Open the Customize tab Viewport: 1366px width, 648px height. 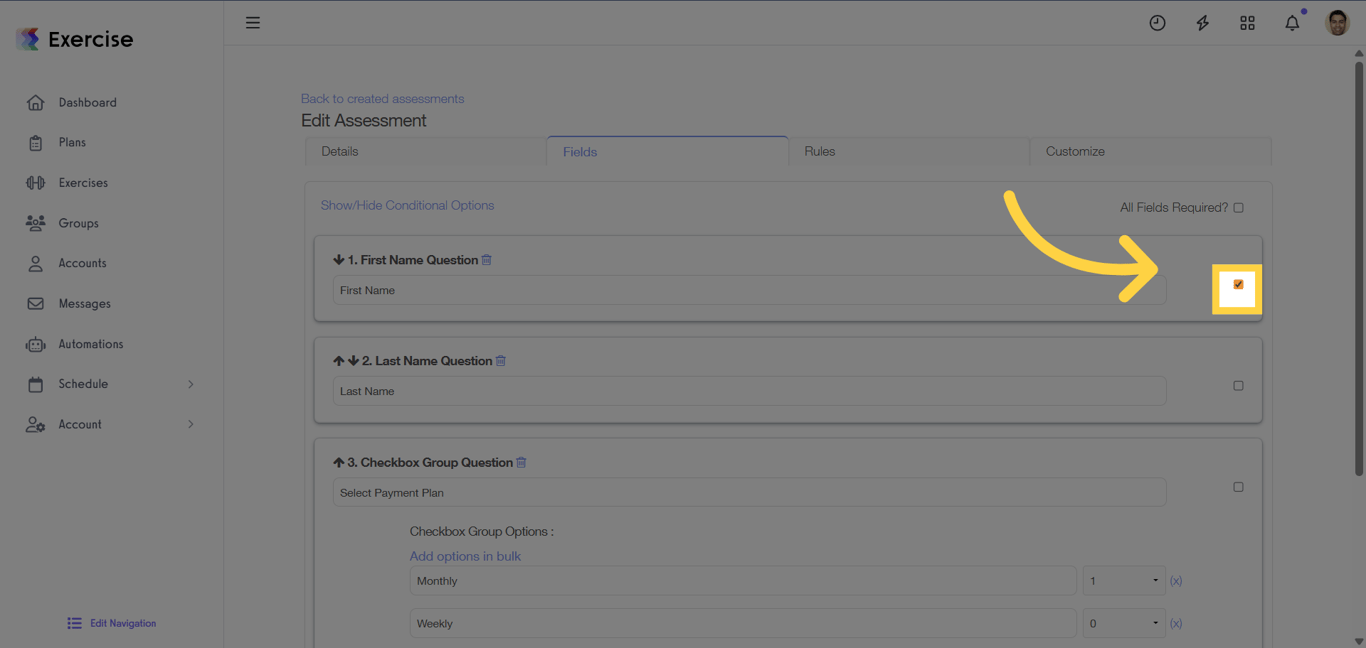click(1075, 151)
